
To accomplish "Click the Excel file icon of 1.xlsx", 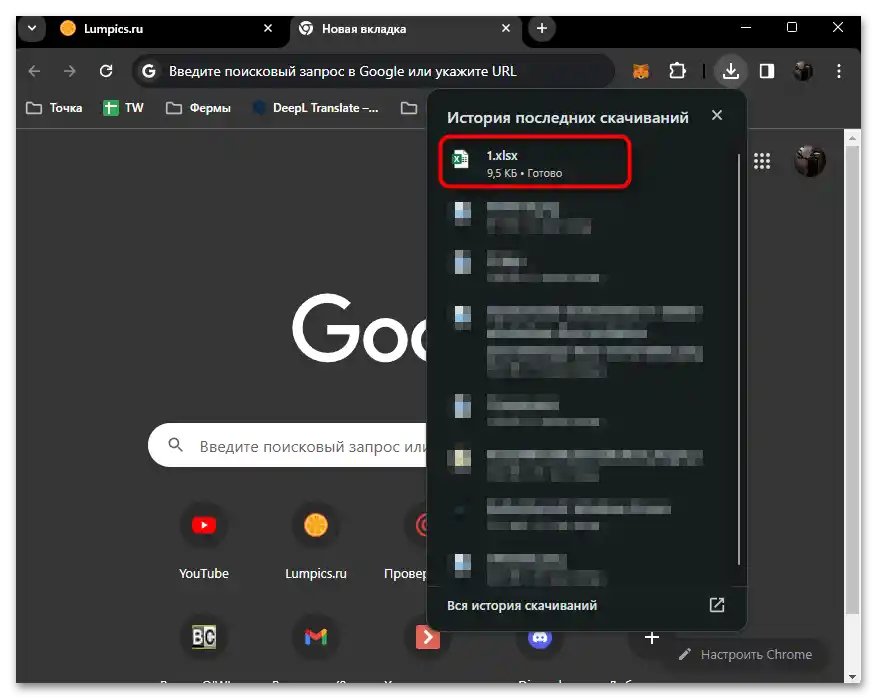I will pyautogui.click(x=460, y=160).
